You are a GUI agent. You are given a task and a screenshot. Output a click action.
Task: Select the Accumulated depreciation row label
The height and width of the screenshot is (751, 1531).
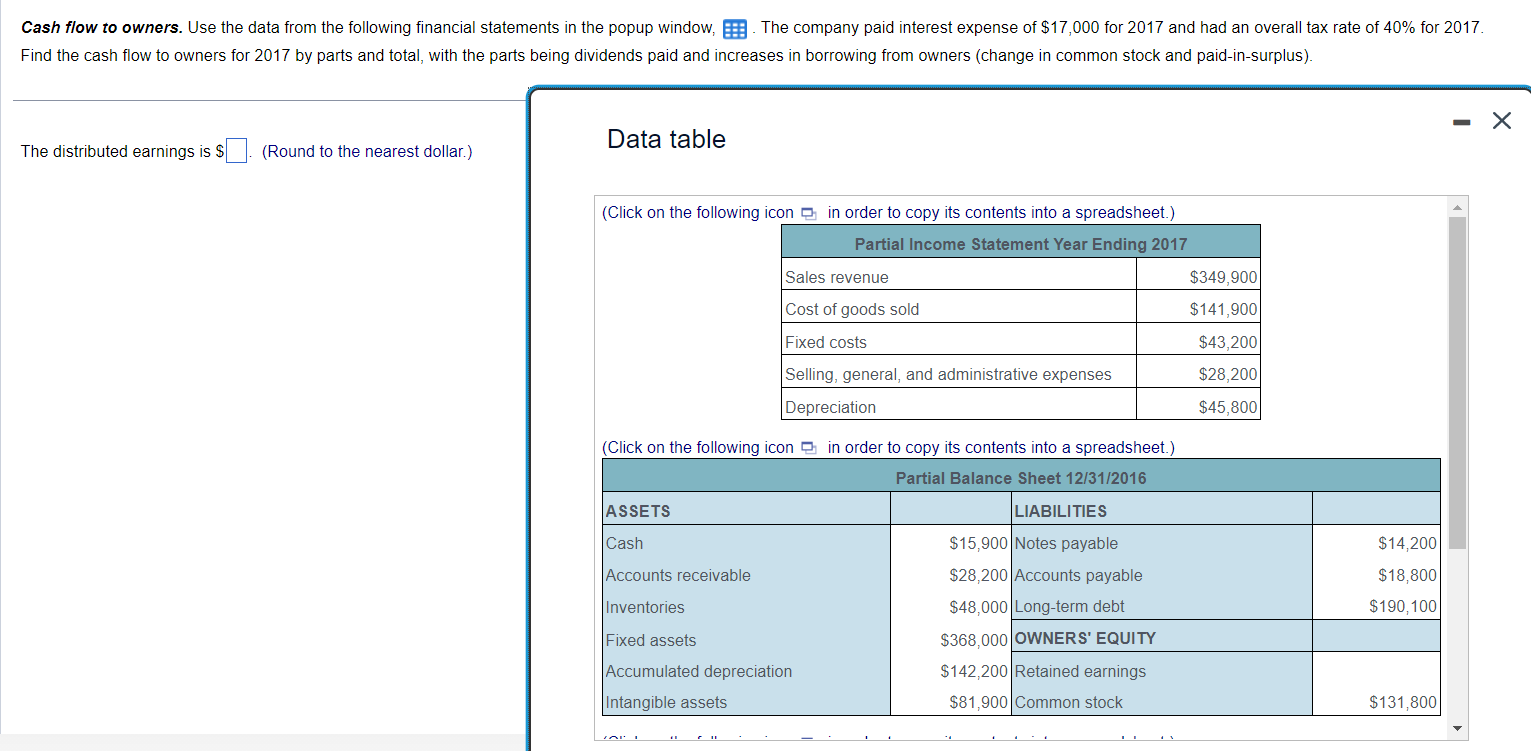(x=698, y=671)
